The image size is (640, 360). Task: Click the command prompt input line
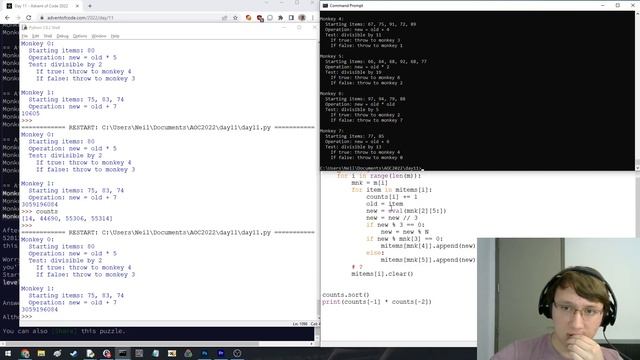click(371, 168)
